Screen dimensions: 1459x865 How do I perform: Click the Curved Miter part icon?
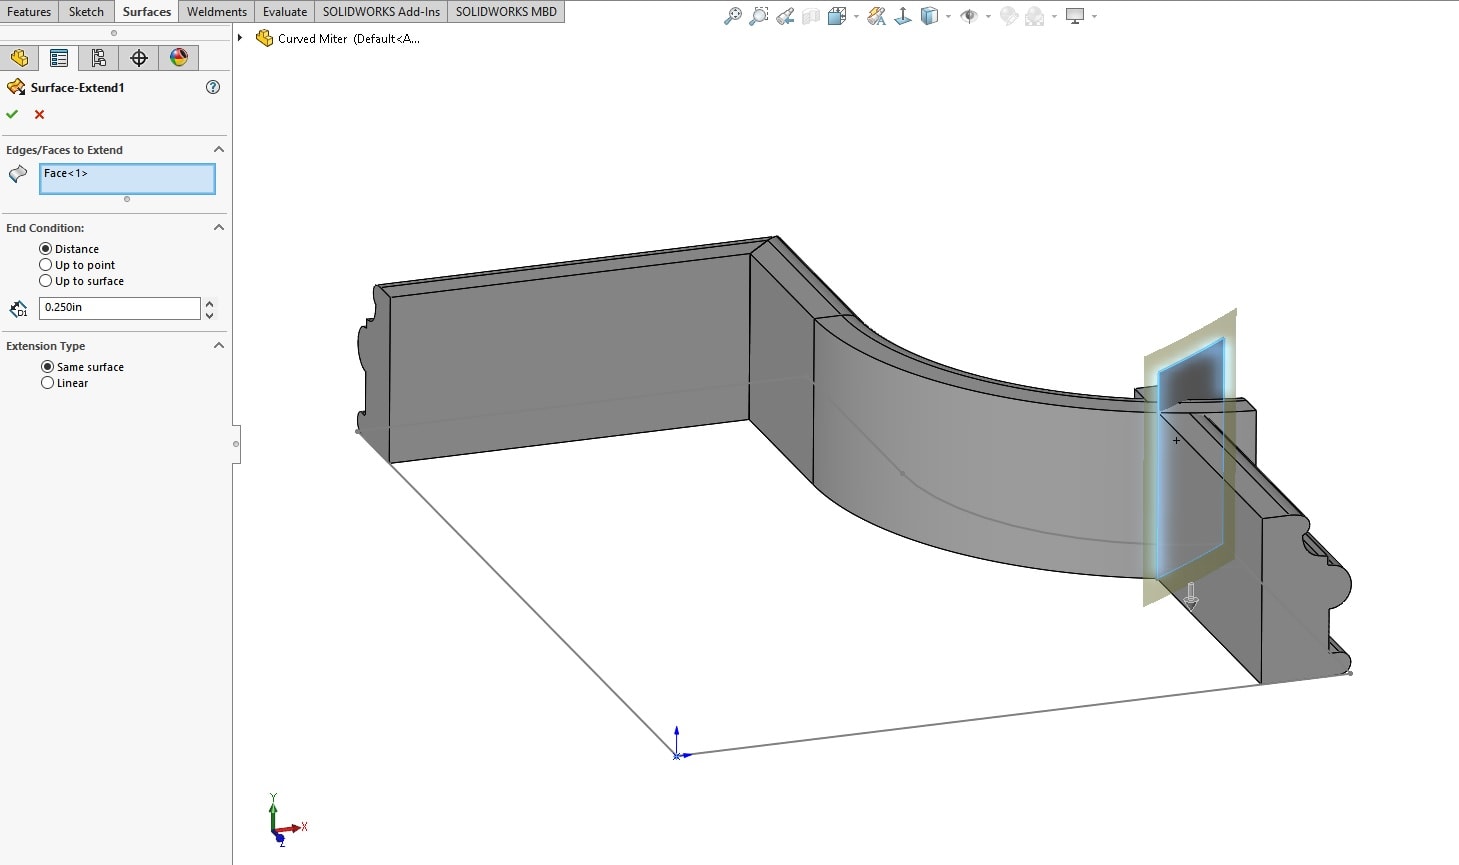point(264,38)
